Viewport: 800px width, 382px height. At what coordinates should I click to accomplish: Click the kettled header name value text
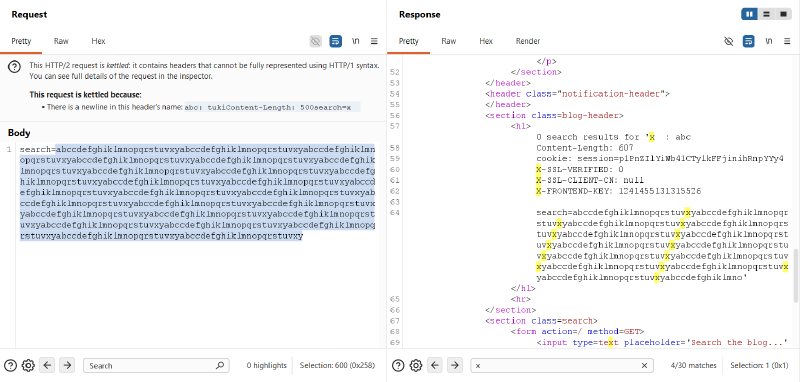click(x=268, y=107)
